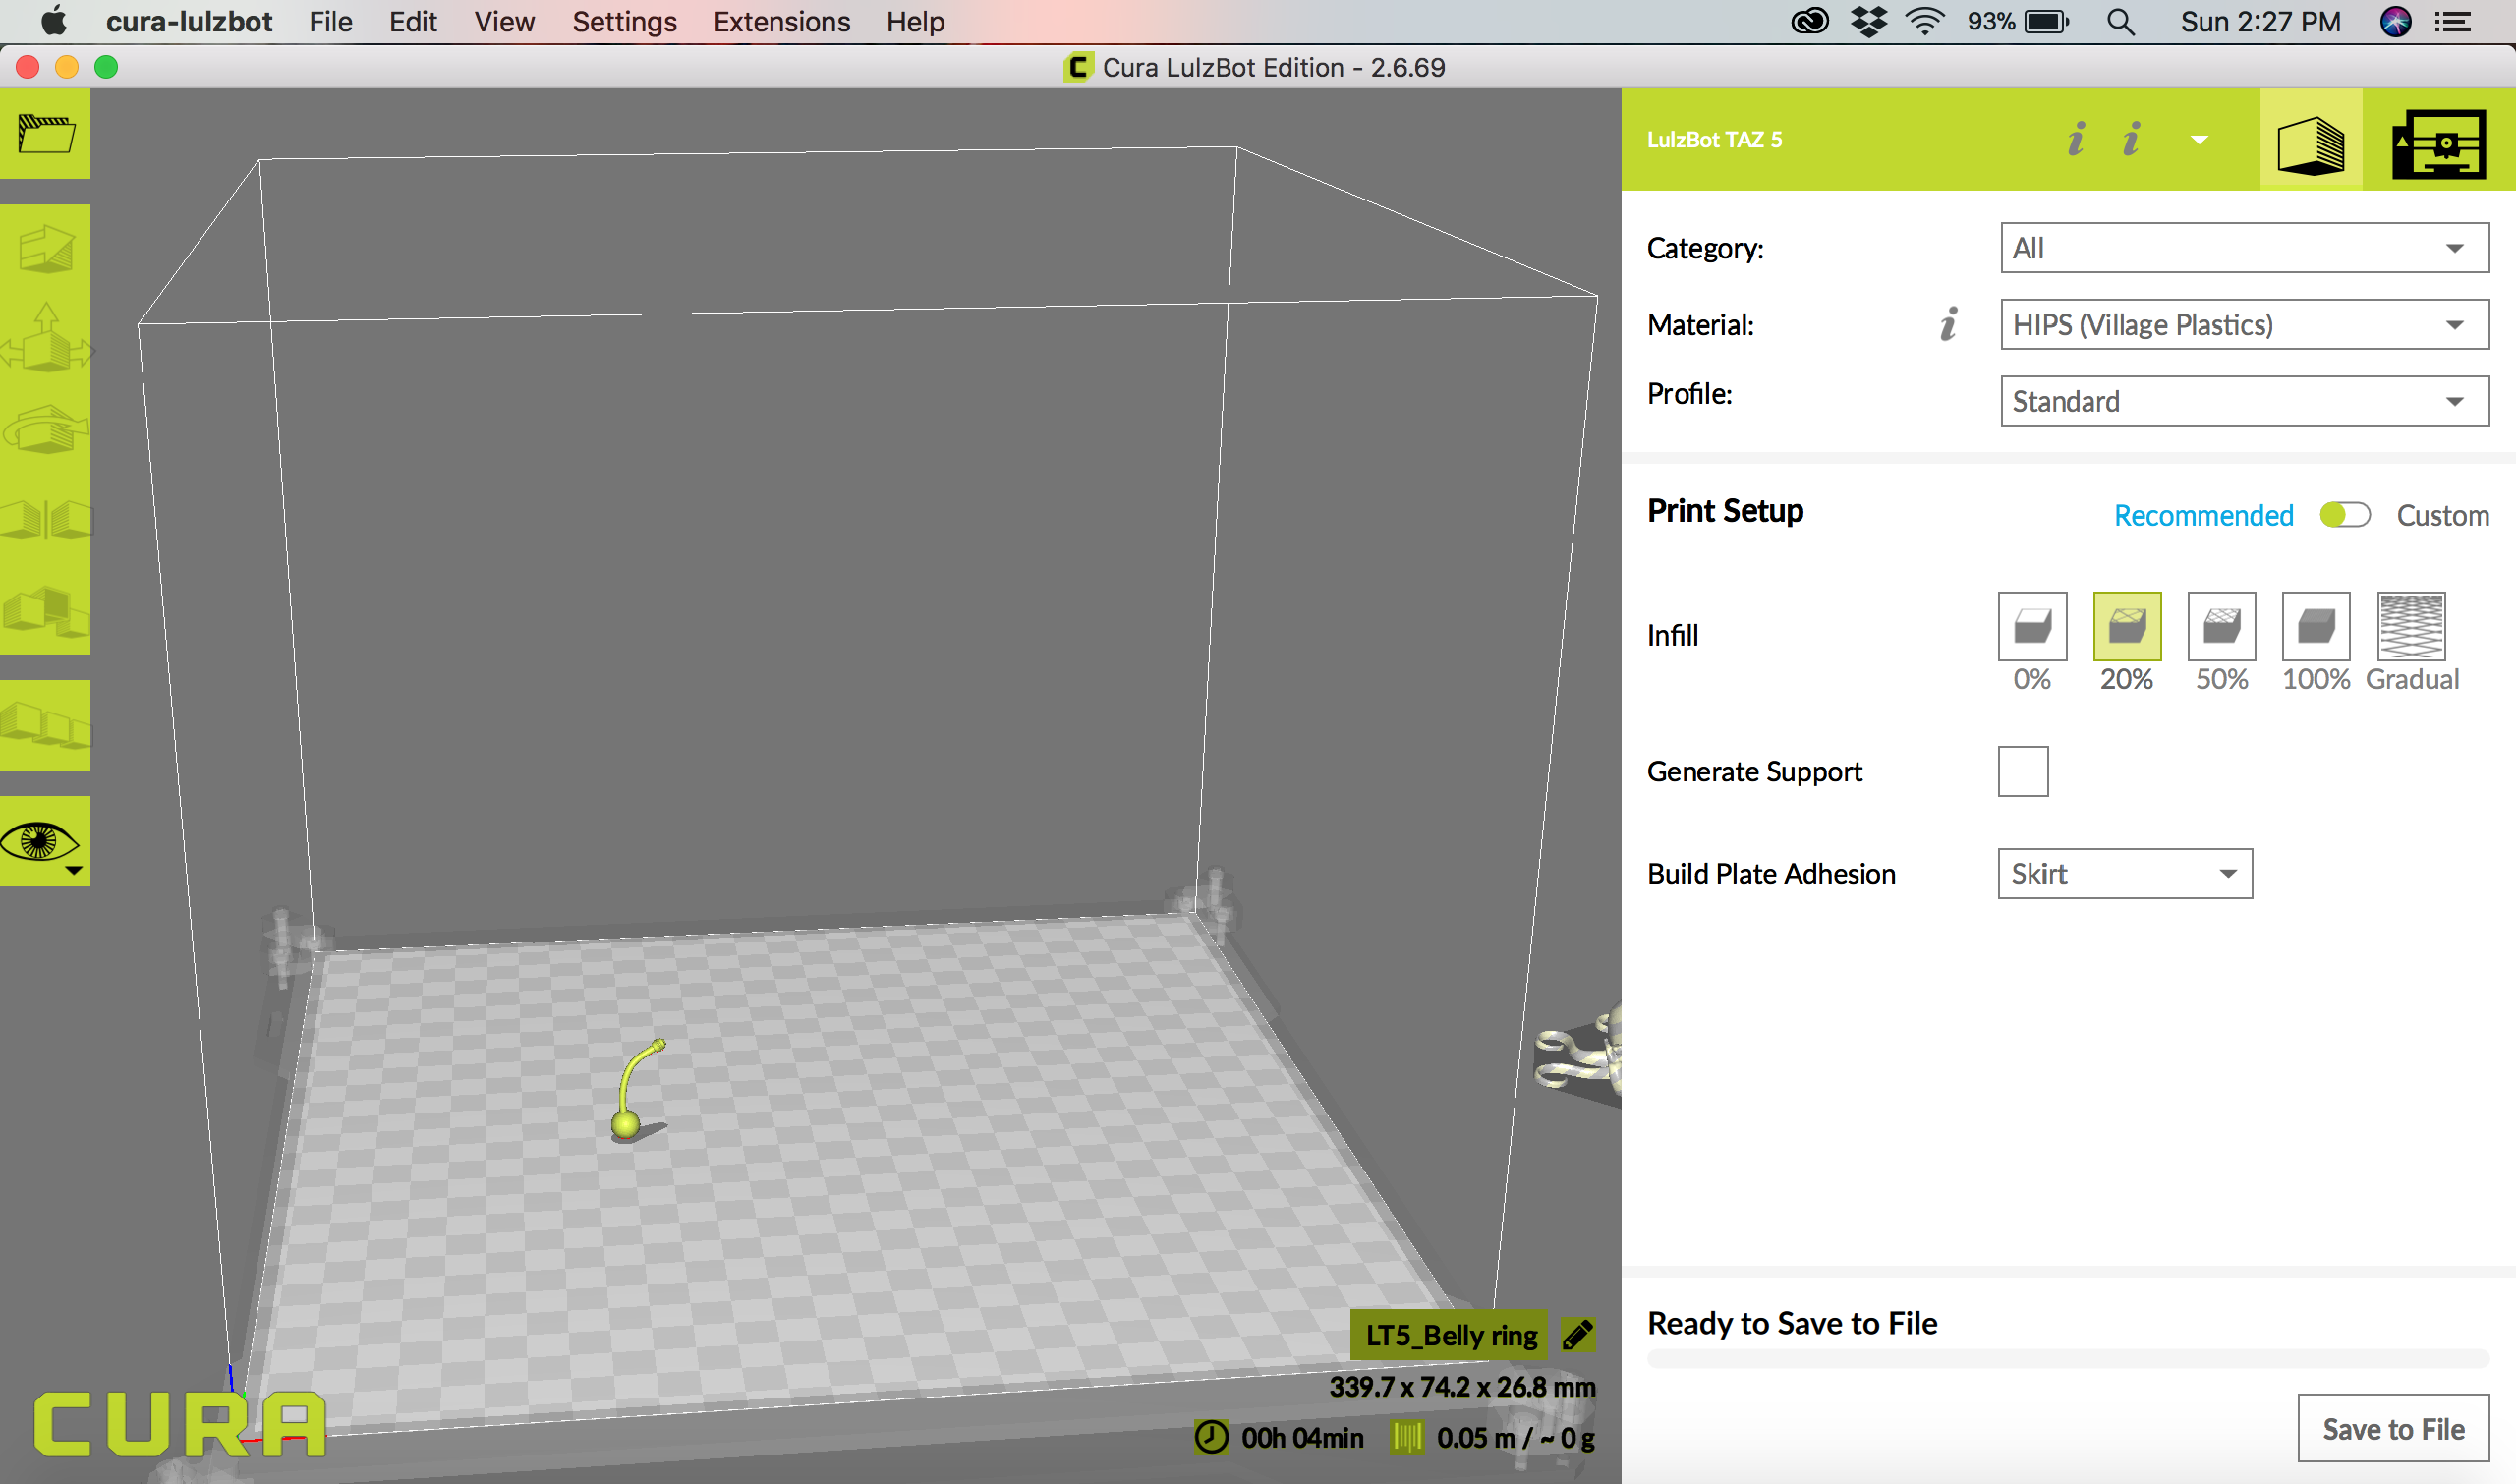Click the LT5_Belly ring job name field
Image resolution: width=2516 pixels, height=1484 pixels.
1450,1335
